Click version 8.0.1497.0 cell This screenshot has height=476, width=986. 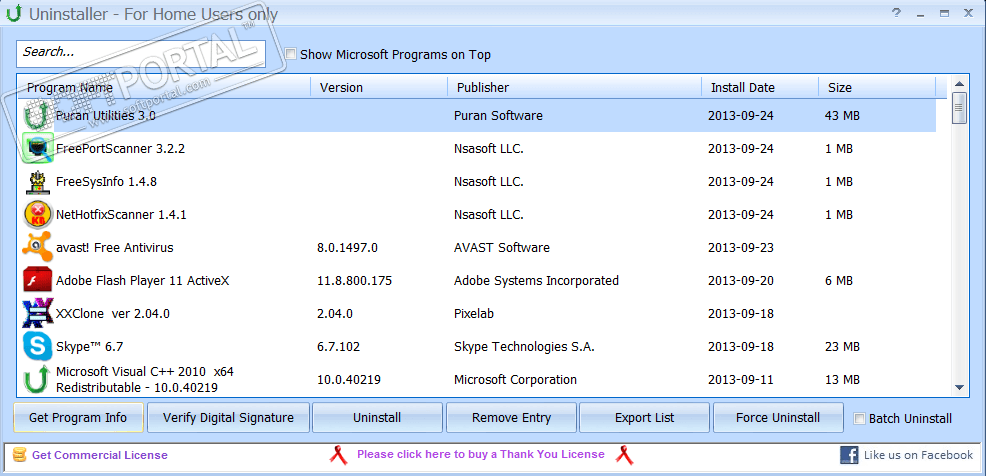348,247
